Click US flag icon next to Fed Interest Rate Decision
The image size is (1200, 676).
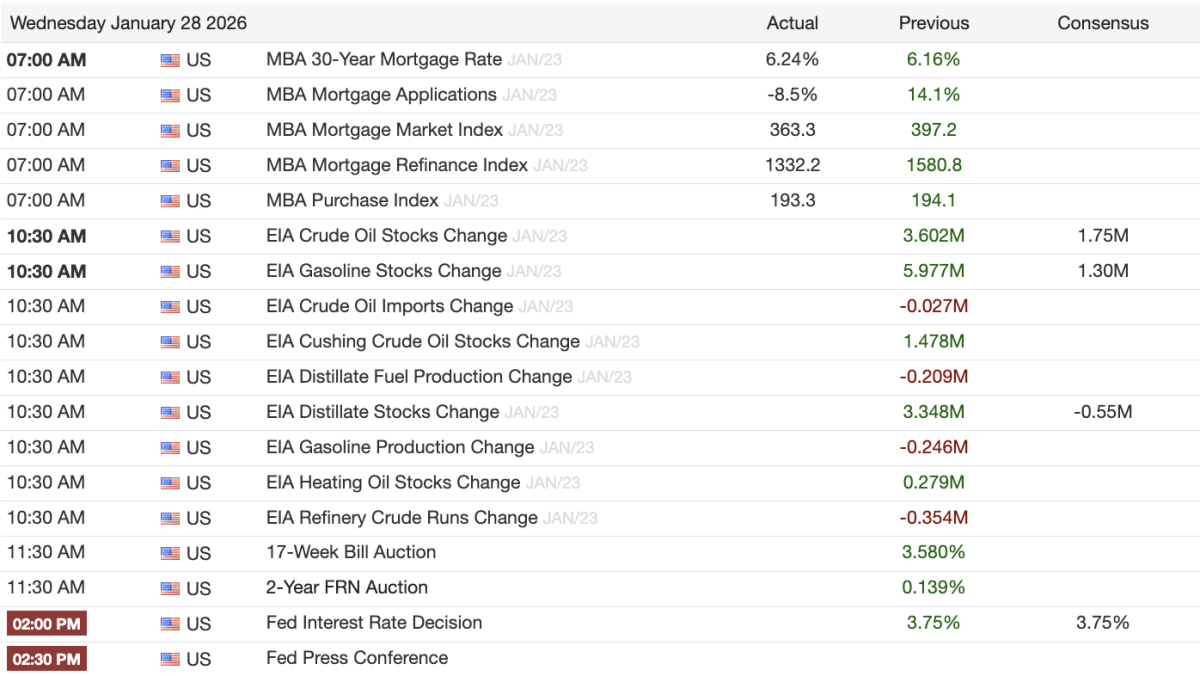[170, 624]
